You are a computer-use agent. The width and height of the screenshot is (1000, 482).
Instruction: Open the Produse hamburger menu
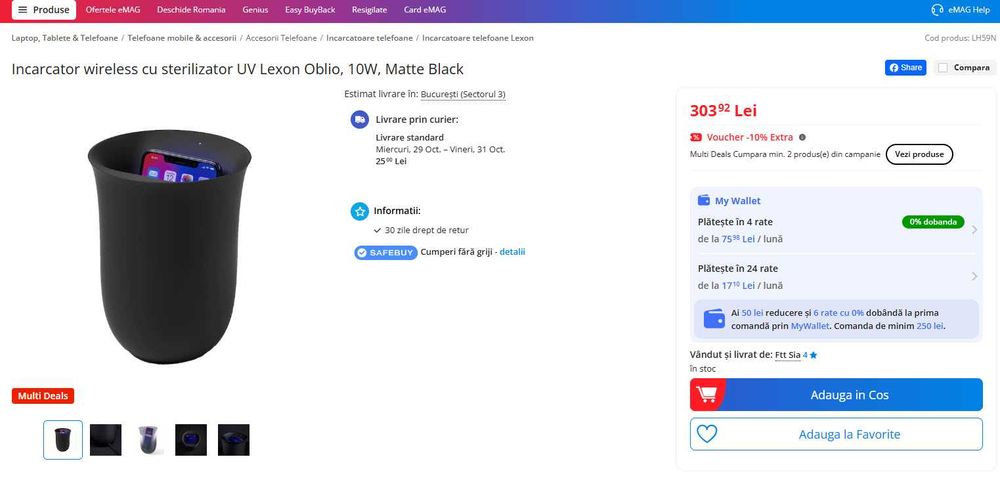43,10
